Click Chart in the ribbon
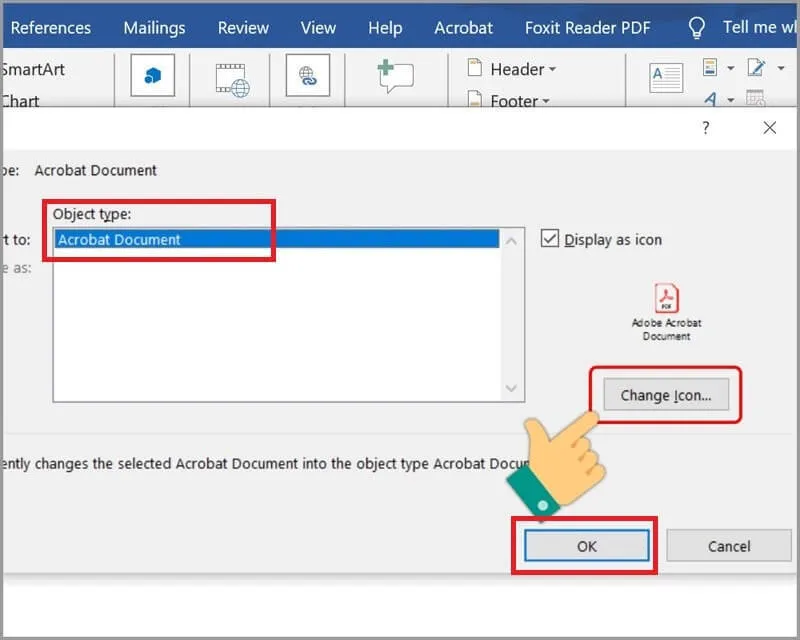The width and height of the screenshot is (800, 640). point(19,101)
